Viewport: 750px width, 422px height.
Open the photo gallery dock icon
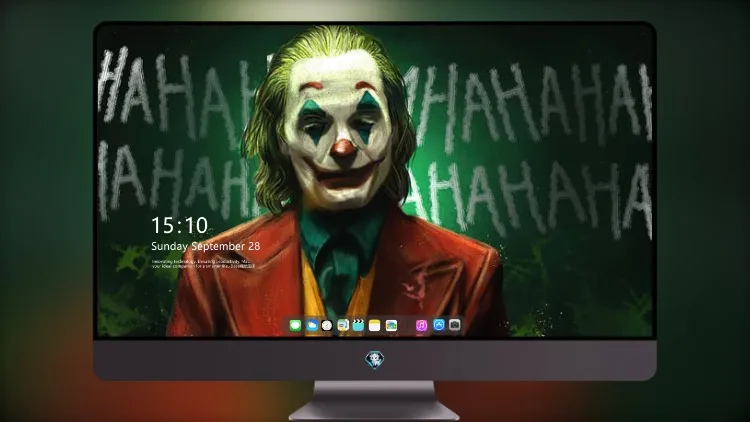pyautogui.click(x=391, y=326)
